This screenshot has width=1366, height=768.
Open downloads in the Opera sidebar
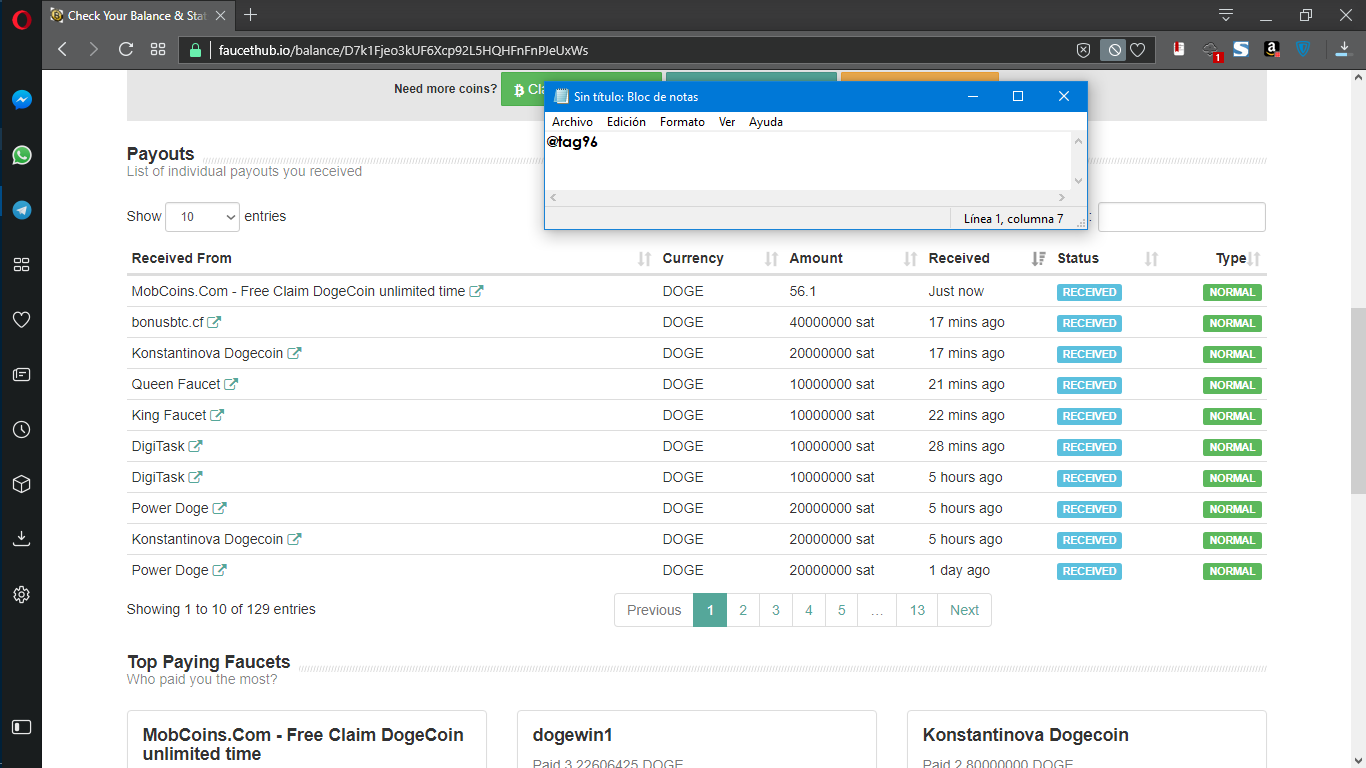(21, 539)
